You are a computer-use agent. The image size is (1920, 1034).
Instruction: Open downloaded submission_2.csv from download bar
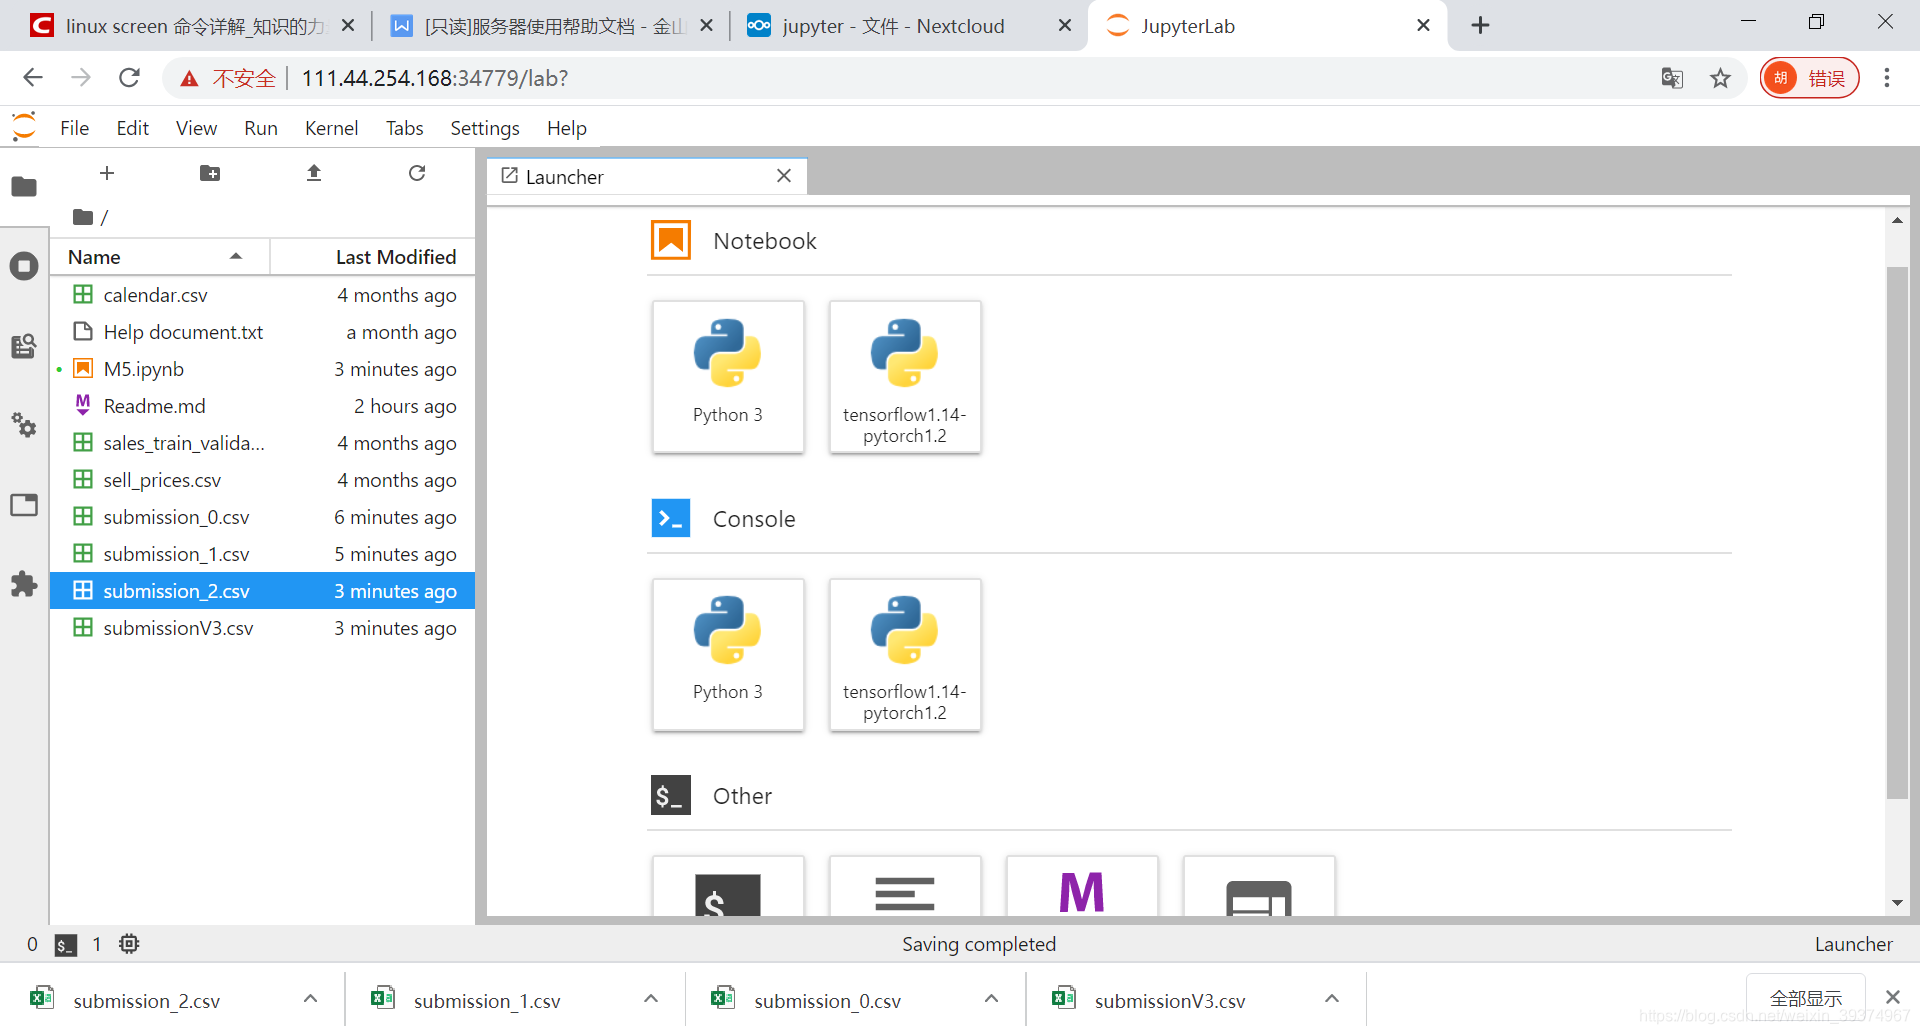pyautogui.click(x=146, y=1000)
